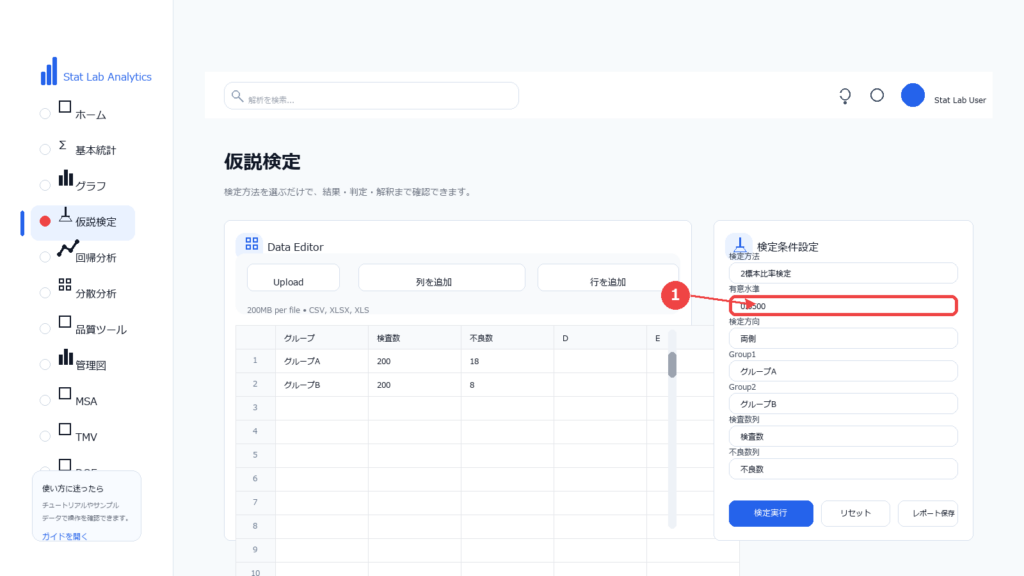Open the ガイドを開く link
The image size is (1024, 576).
click(65, 536)
